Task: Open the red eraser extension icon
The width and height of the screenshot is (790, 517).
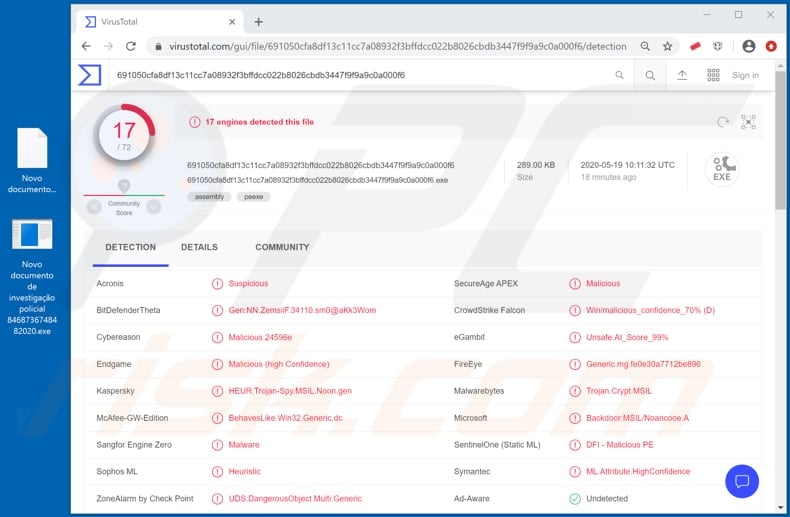Action: point(695,46)
